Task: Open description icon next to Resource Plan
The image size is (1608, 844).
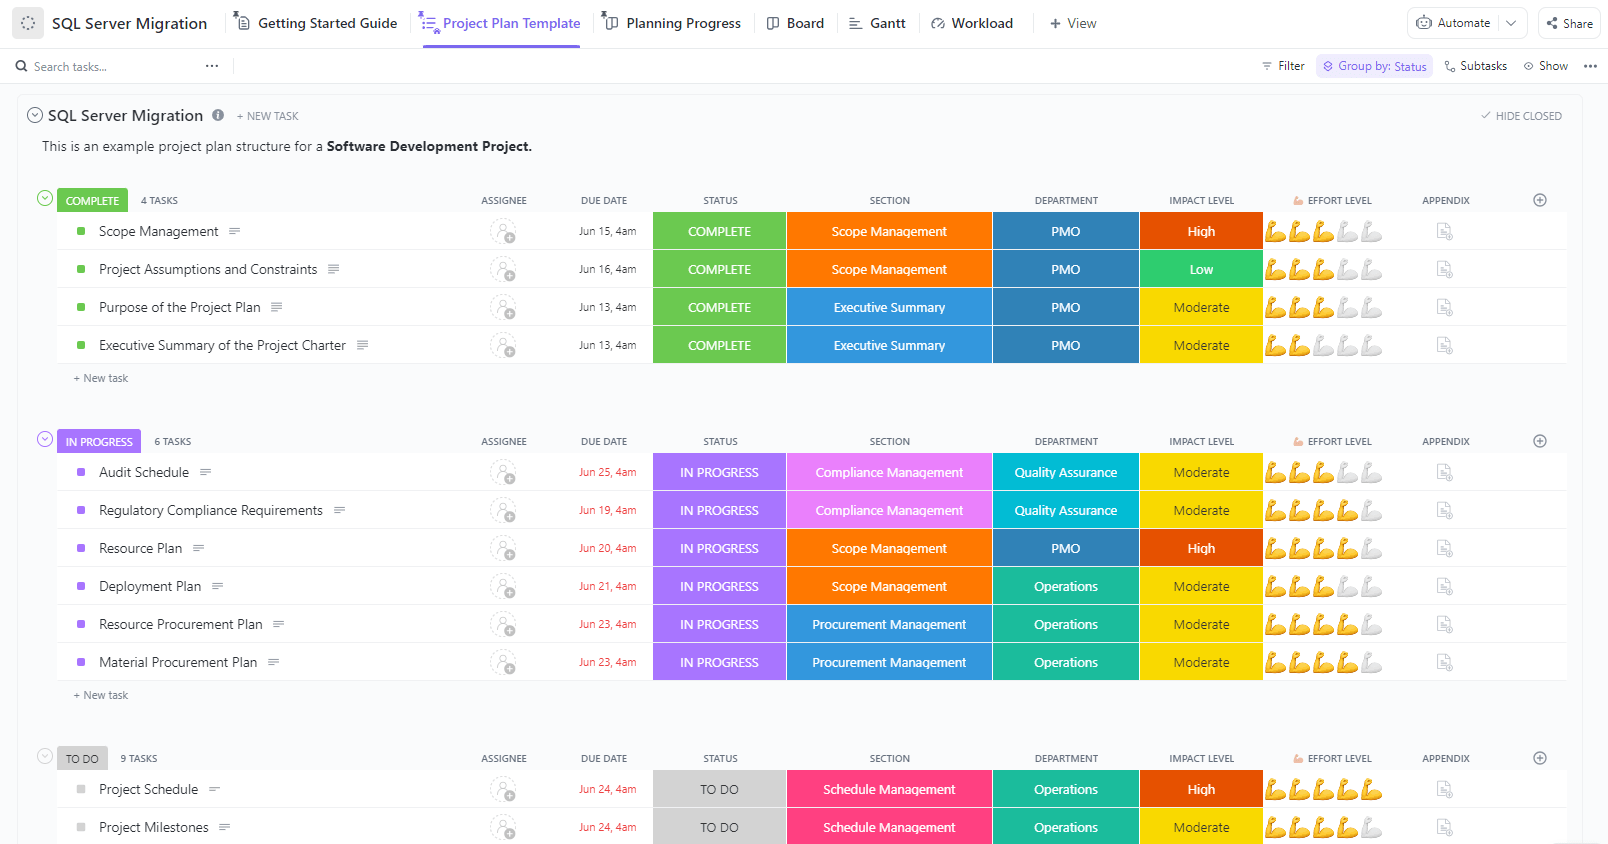Action: click(199, 548)
